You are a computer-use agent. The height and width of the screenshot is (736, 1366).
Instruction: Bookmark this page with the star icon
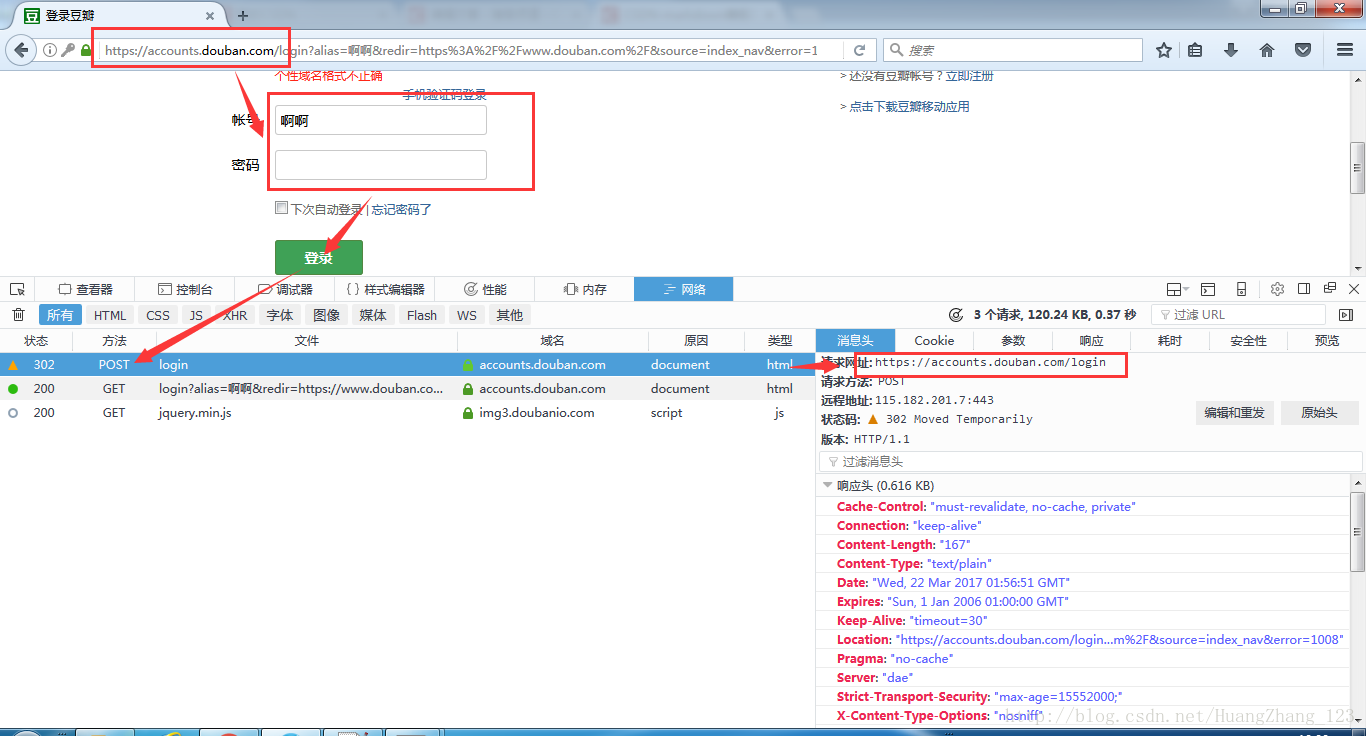click(1164, 50)
